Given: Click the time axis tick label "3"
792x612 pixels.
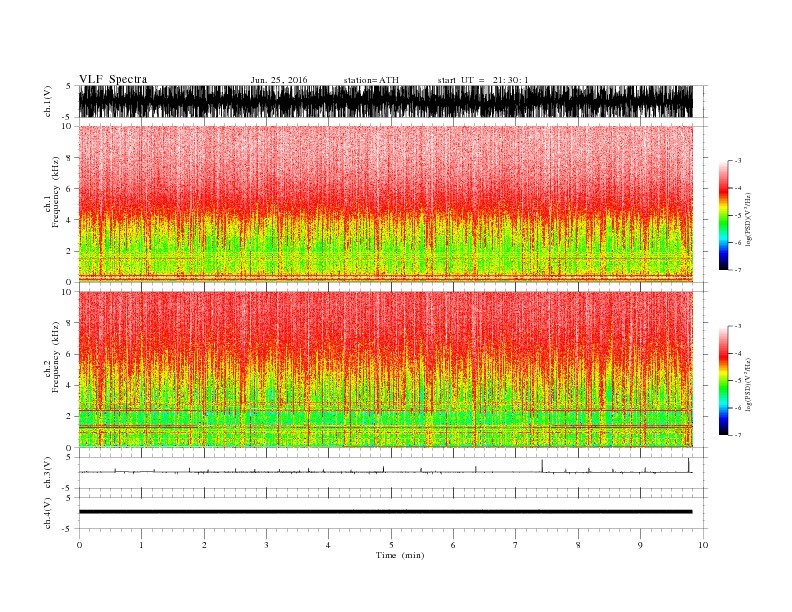Looking at the screenshot, I should tap(266, 545).
